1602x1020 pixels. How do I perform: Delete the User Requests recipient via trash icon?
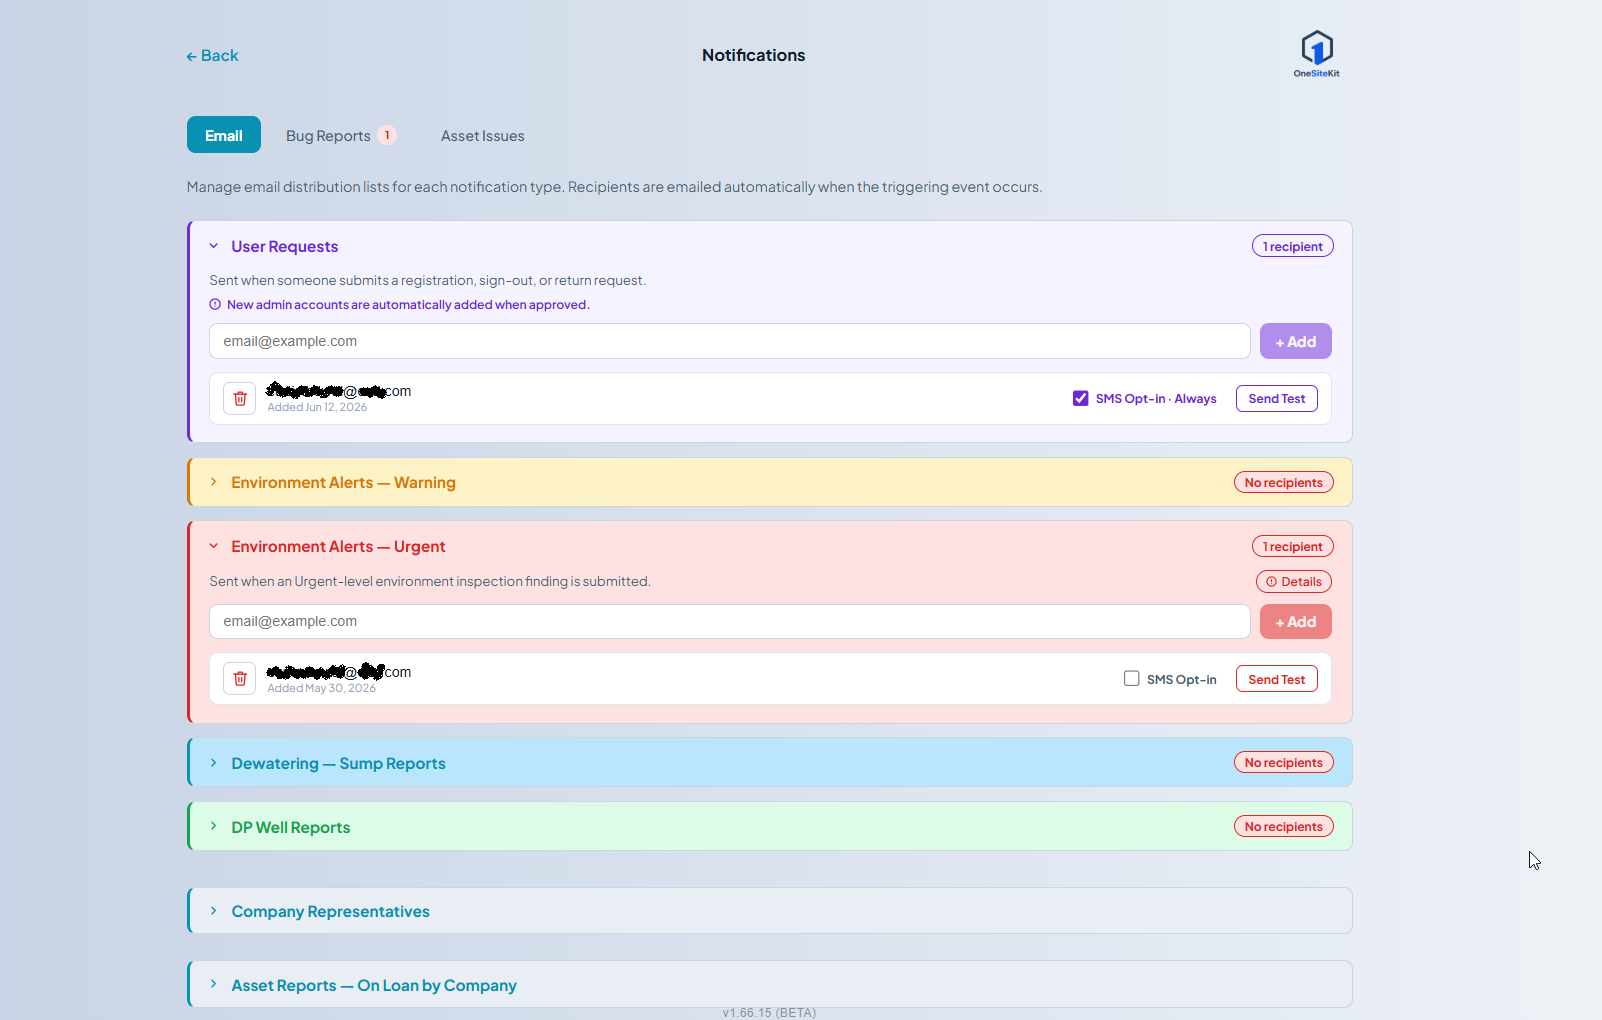point(240,399)
